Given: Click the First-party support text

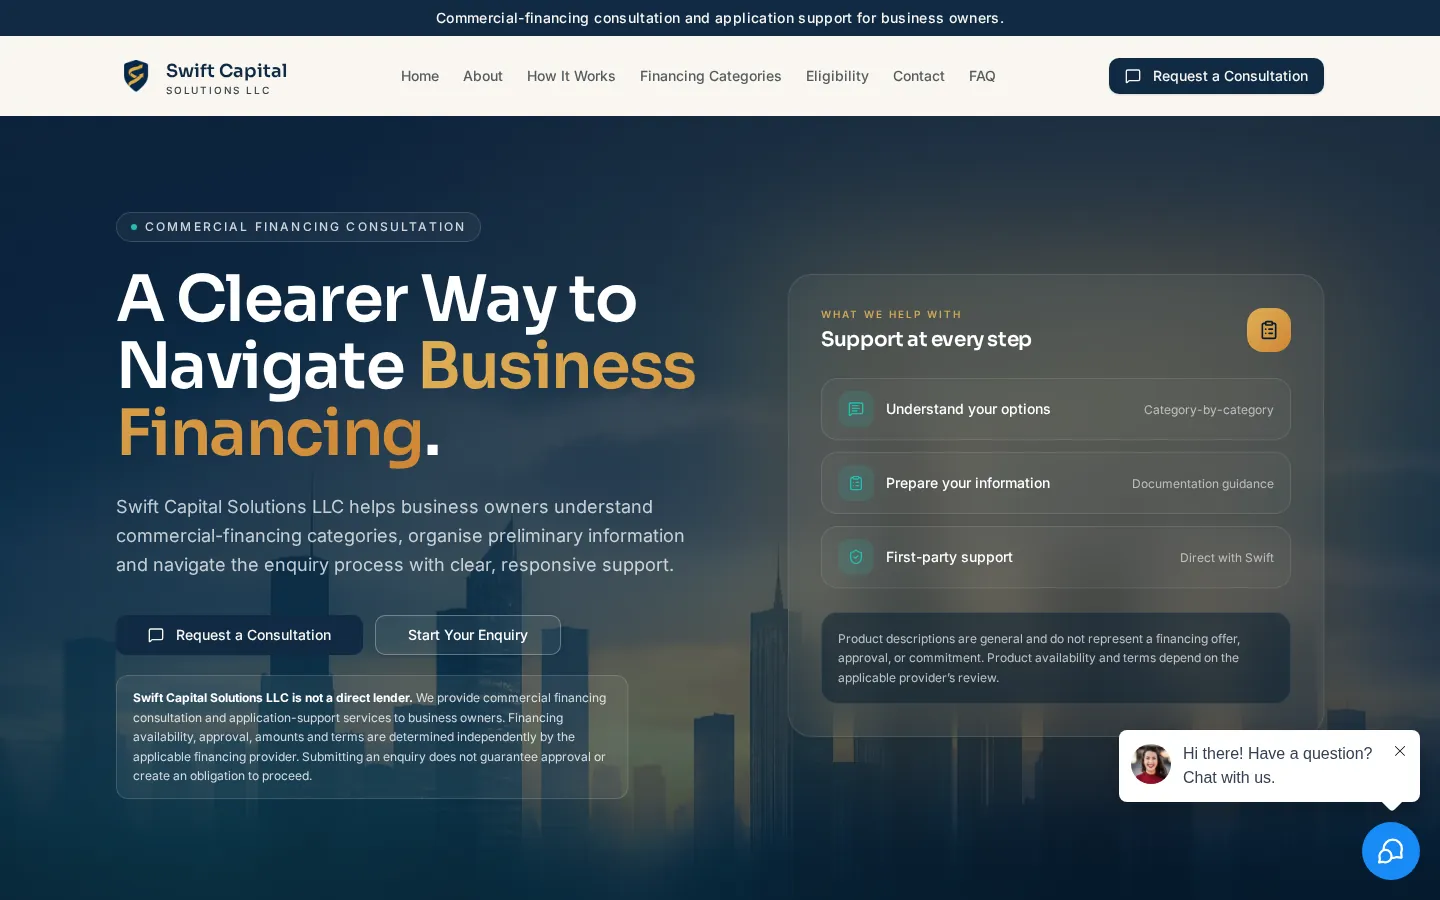Looking at the screenshot, I should point(949,557).
